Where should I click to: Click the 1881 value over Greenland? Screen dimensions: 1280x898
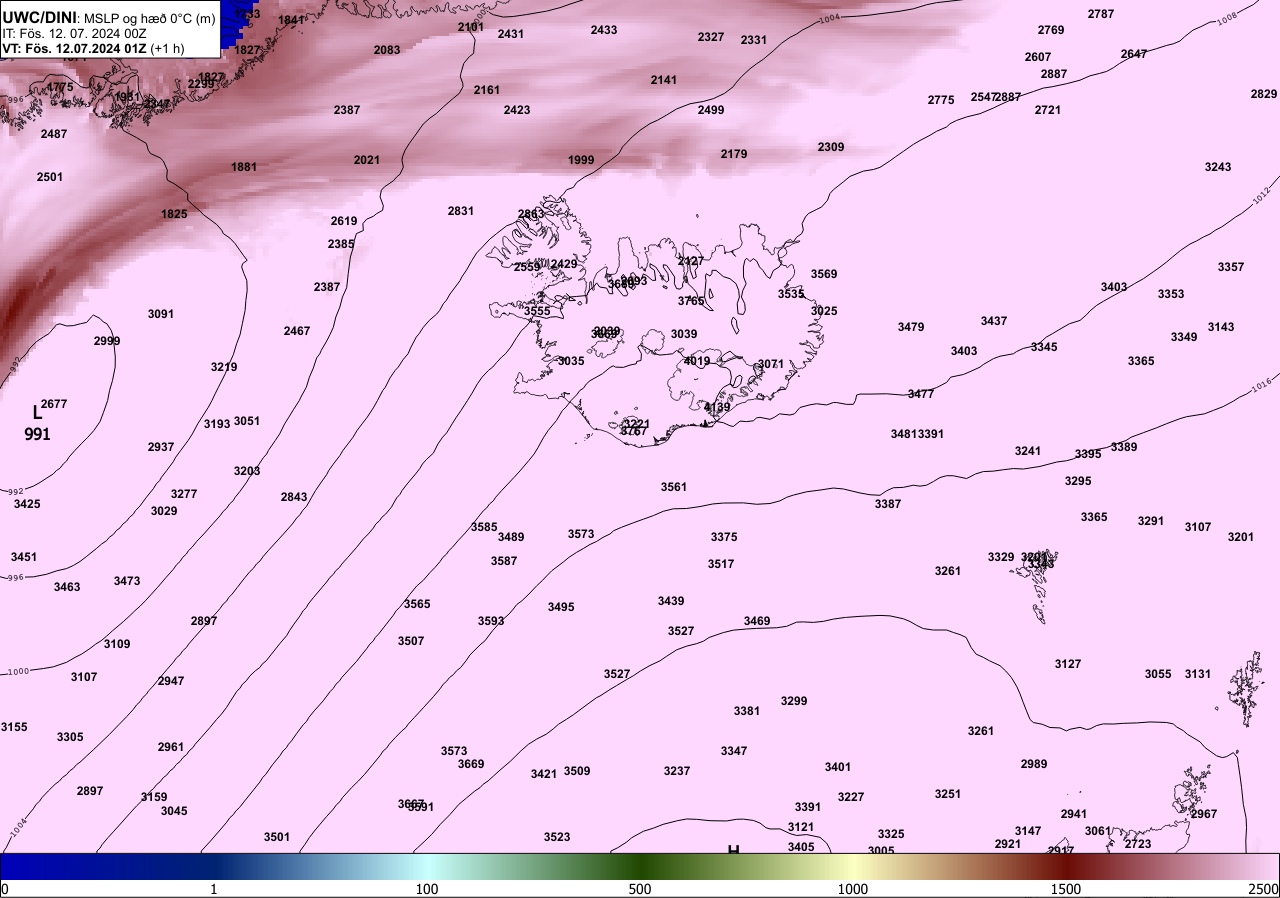click(244, 167)
